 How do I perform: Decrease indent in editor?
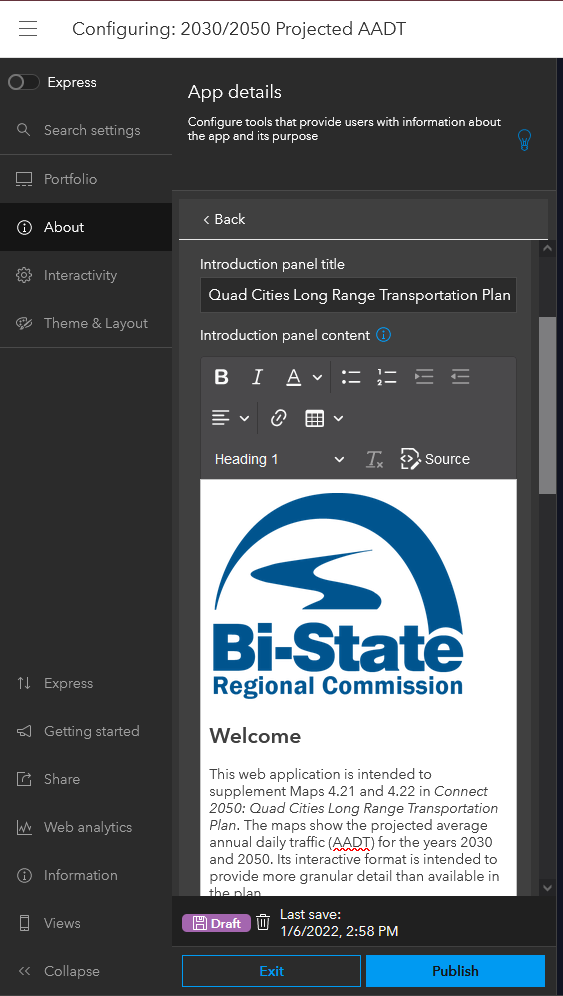460,377
